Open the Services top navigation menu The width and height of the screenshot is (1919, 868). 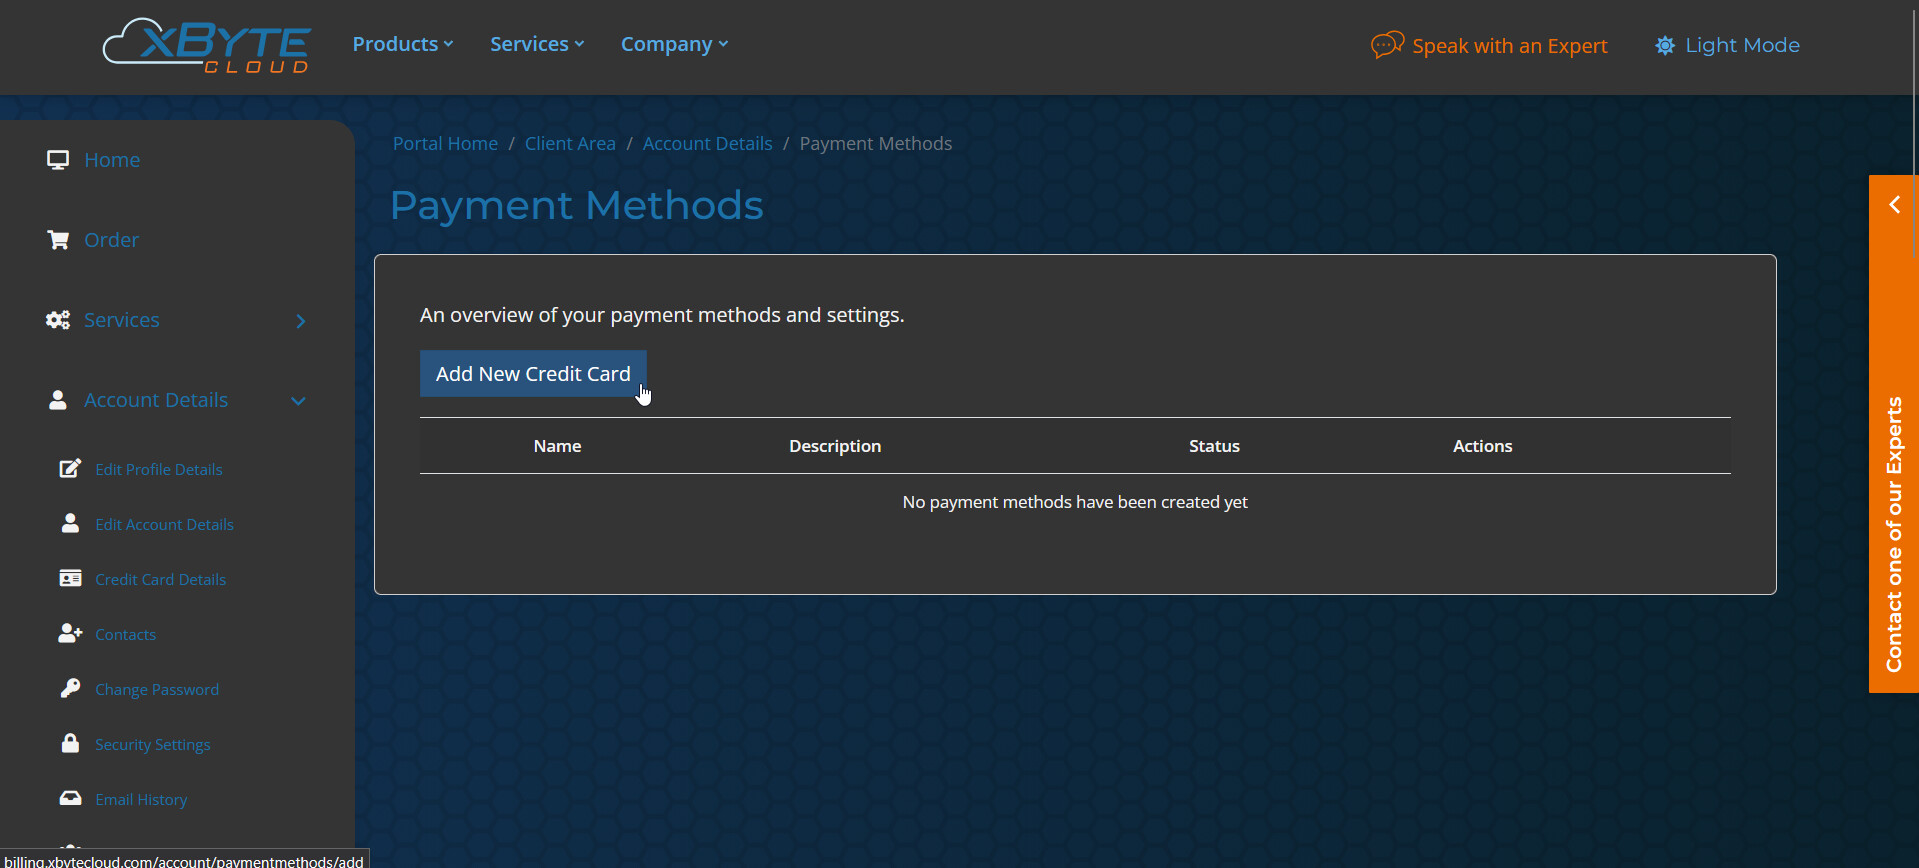click(537, 44)
